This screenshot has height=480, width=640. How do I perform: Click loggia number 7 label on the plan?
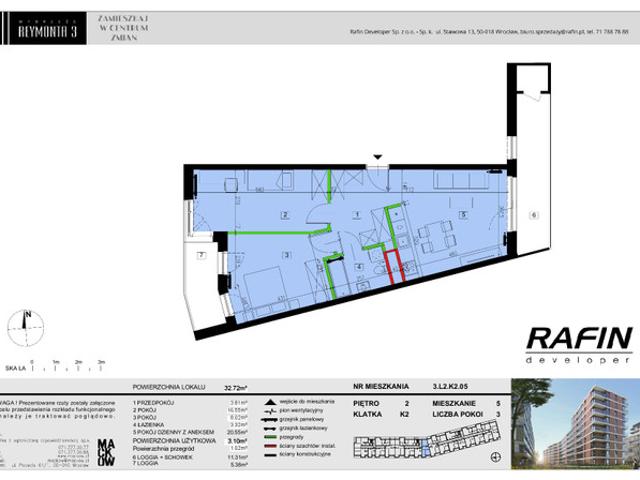(201, 256)
